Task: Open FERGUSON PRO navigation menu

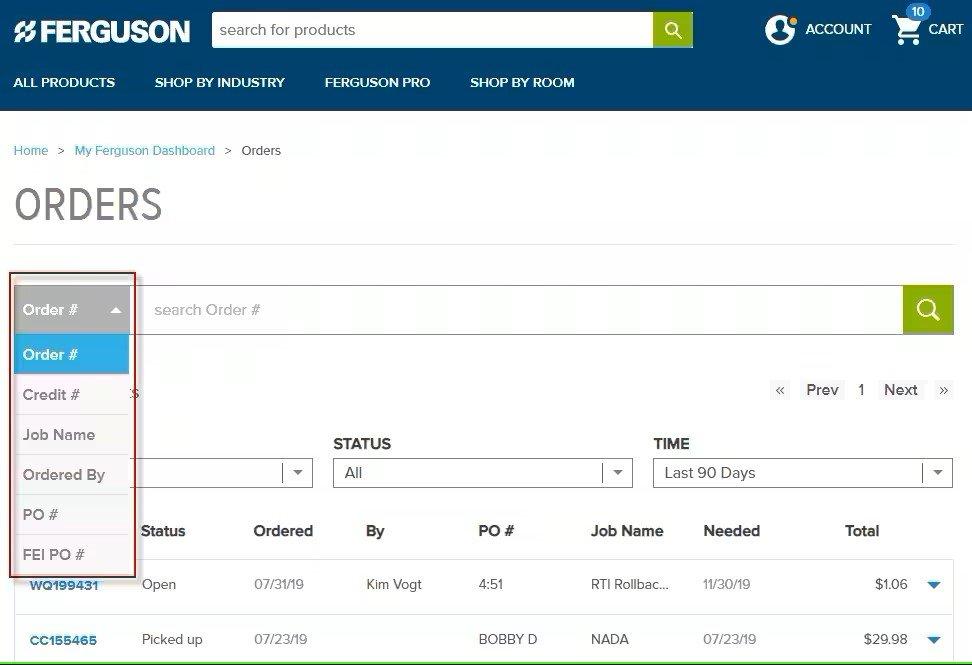Action: pyautogui.click(x=377, y=82)
